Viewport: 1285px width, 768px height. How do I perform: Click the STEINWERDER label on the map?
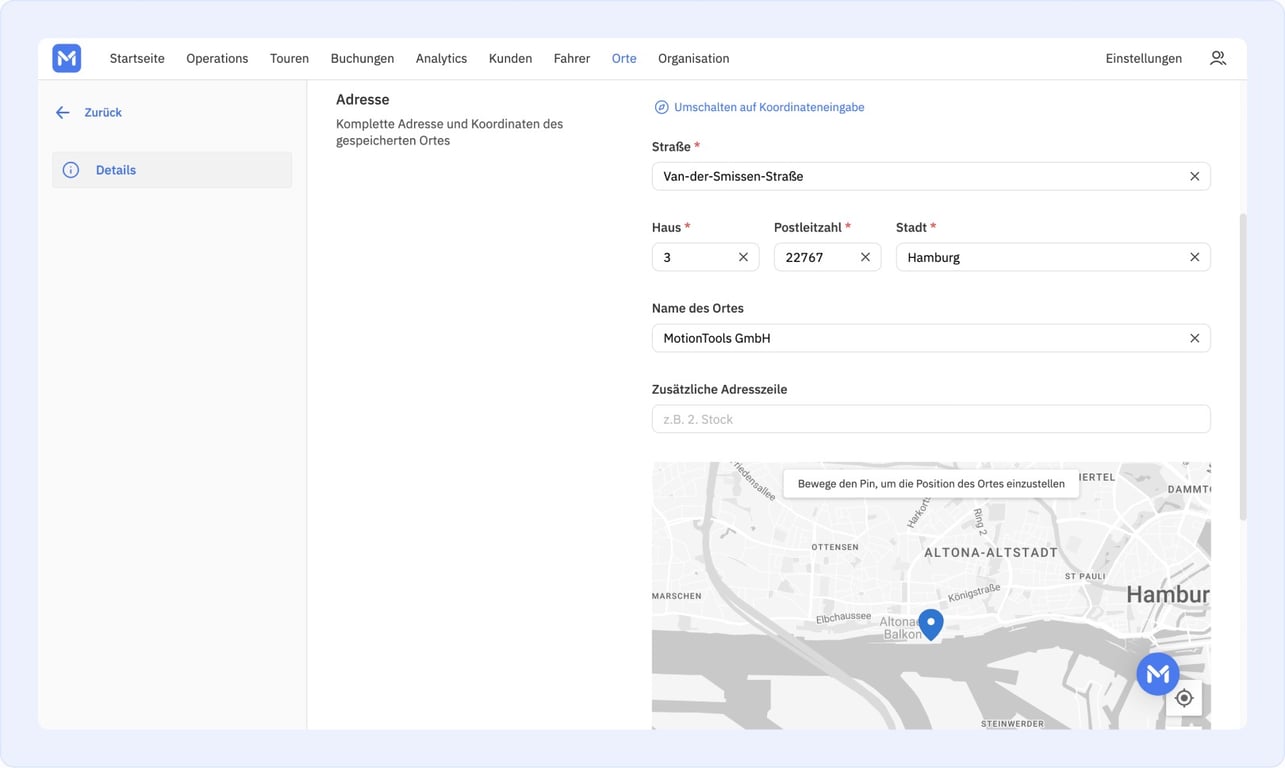(x=1012, y=723)
